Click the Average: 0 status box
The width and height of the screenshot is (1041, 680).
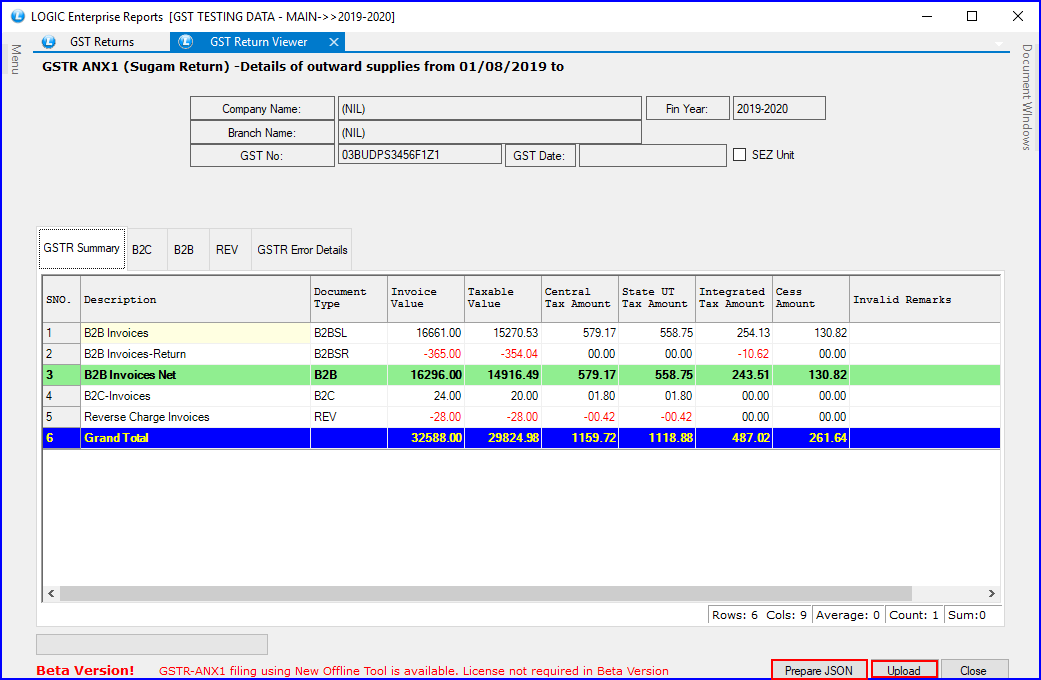click(x=848, y=615)
